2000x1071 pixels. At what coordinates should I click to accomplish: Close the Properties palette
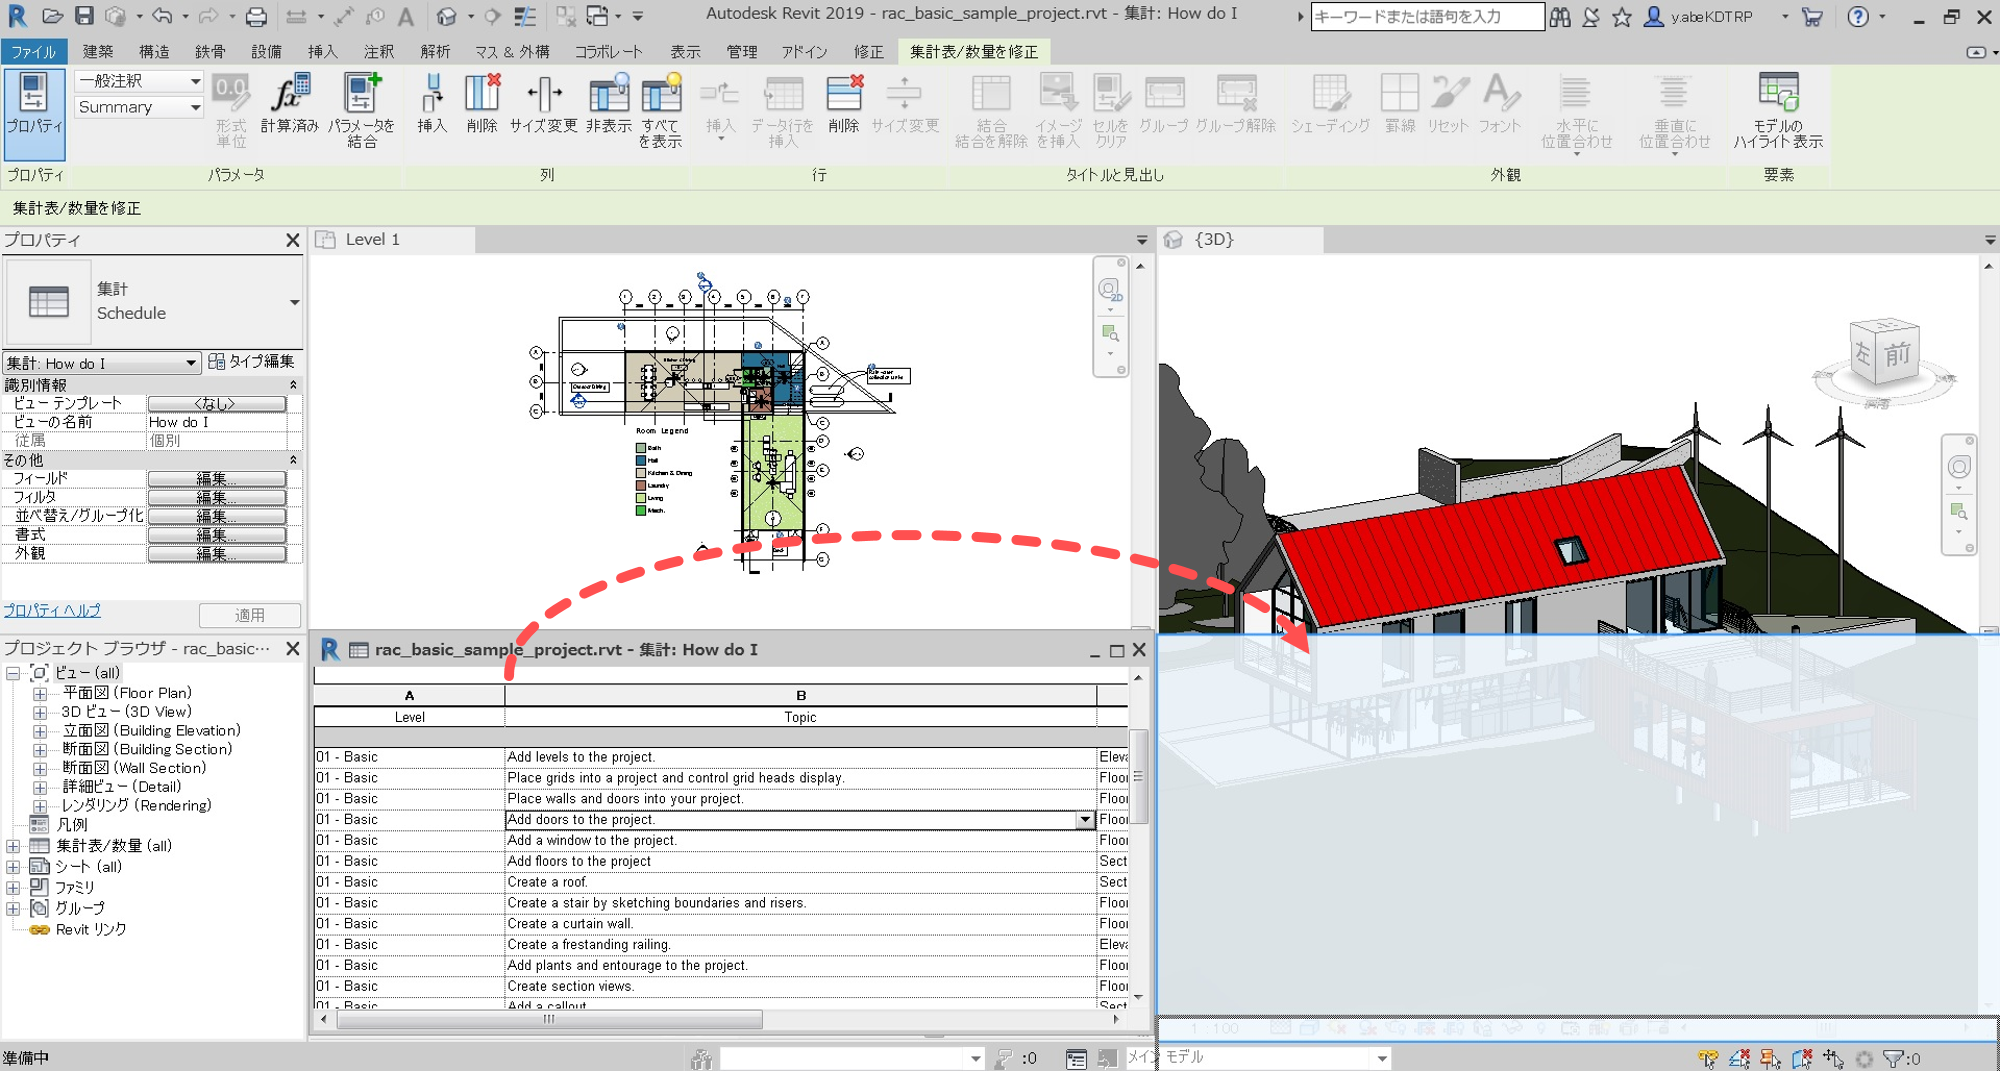pos(292,240)
